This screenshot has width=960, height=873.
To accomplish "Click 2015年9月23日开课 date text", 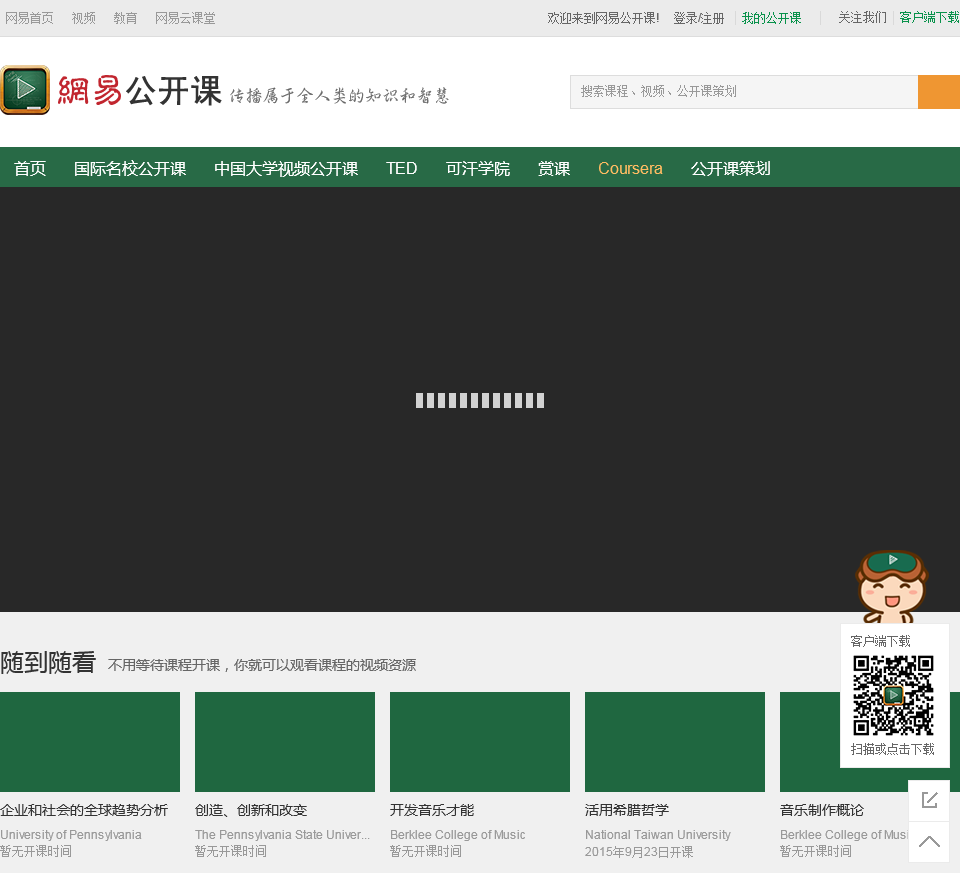I will 639,852.
